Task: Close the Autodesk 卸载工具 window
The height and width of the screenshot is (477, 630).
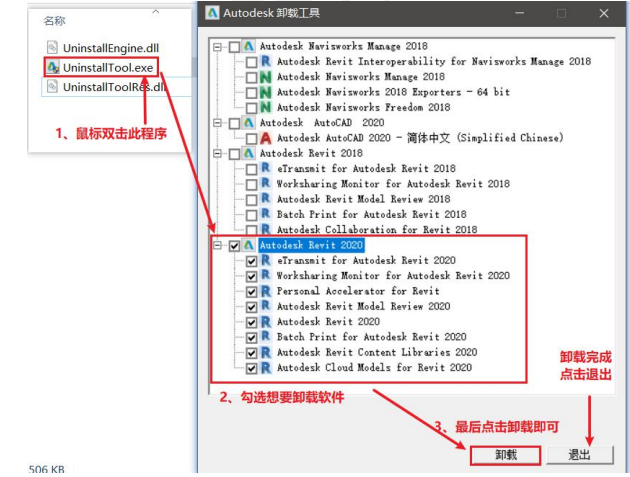Action: [603, 13]
